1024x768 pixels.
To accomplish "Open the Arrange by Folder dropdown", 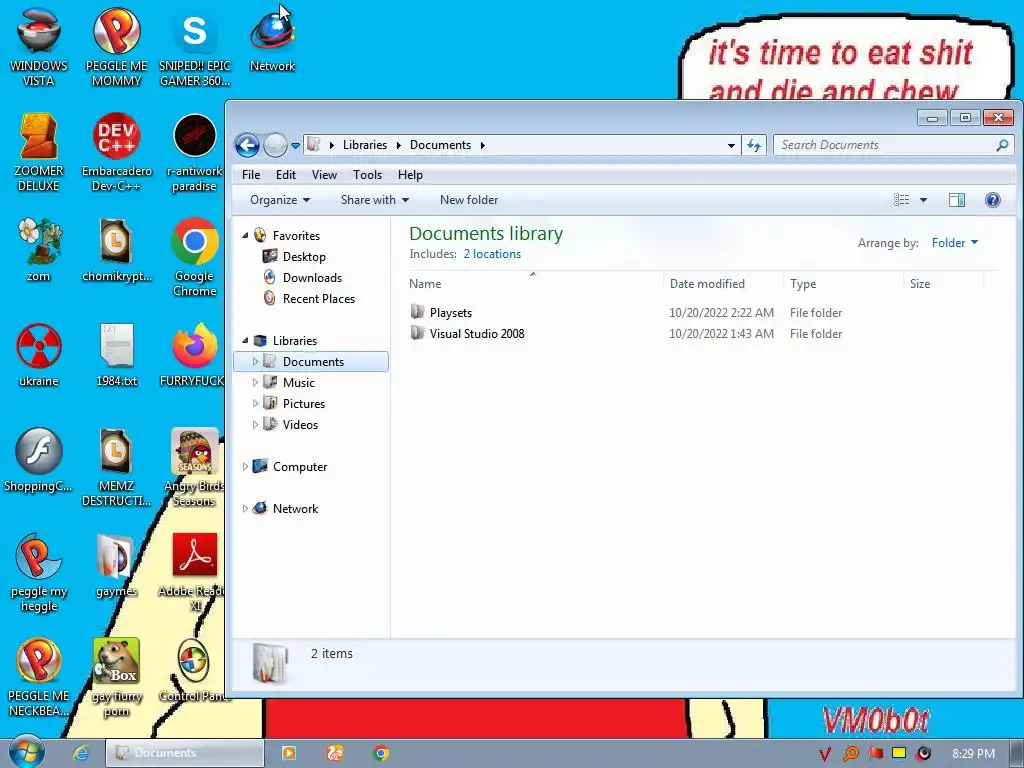I will click(954, 243).
